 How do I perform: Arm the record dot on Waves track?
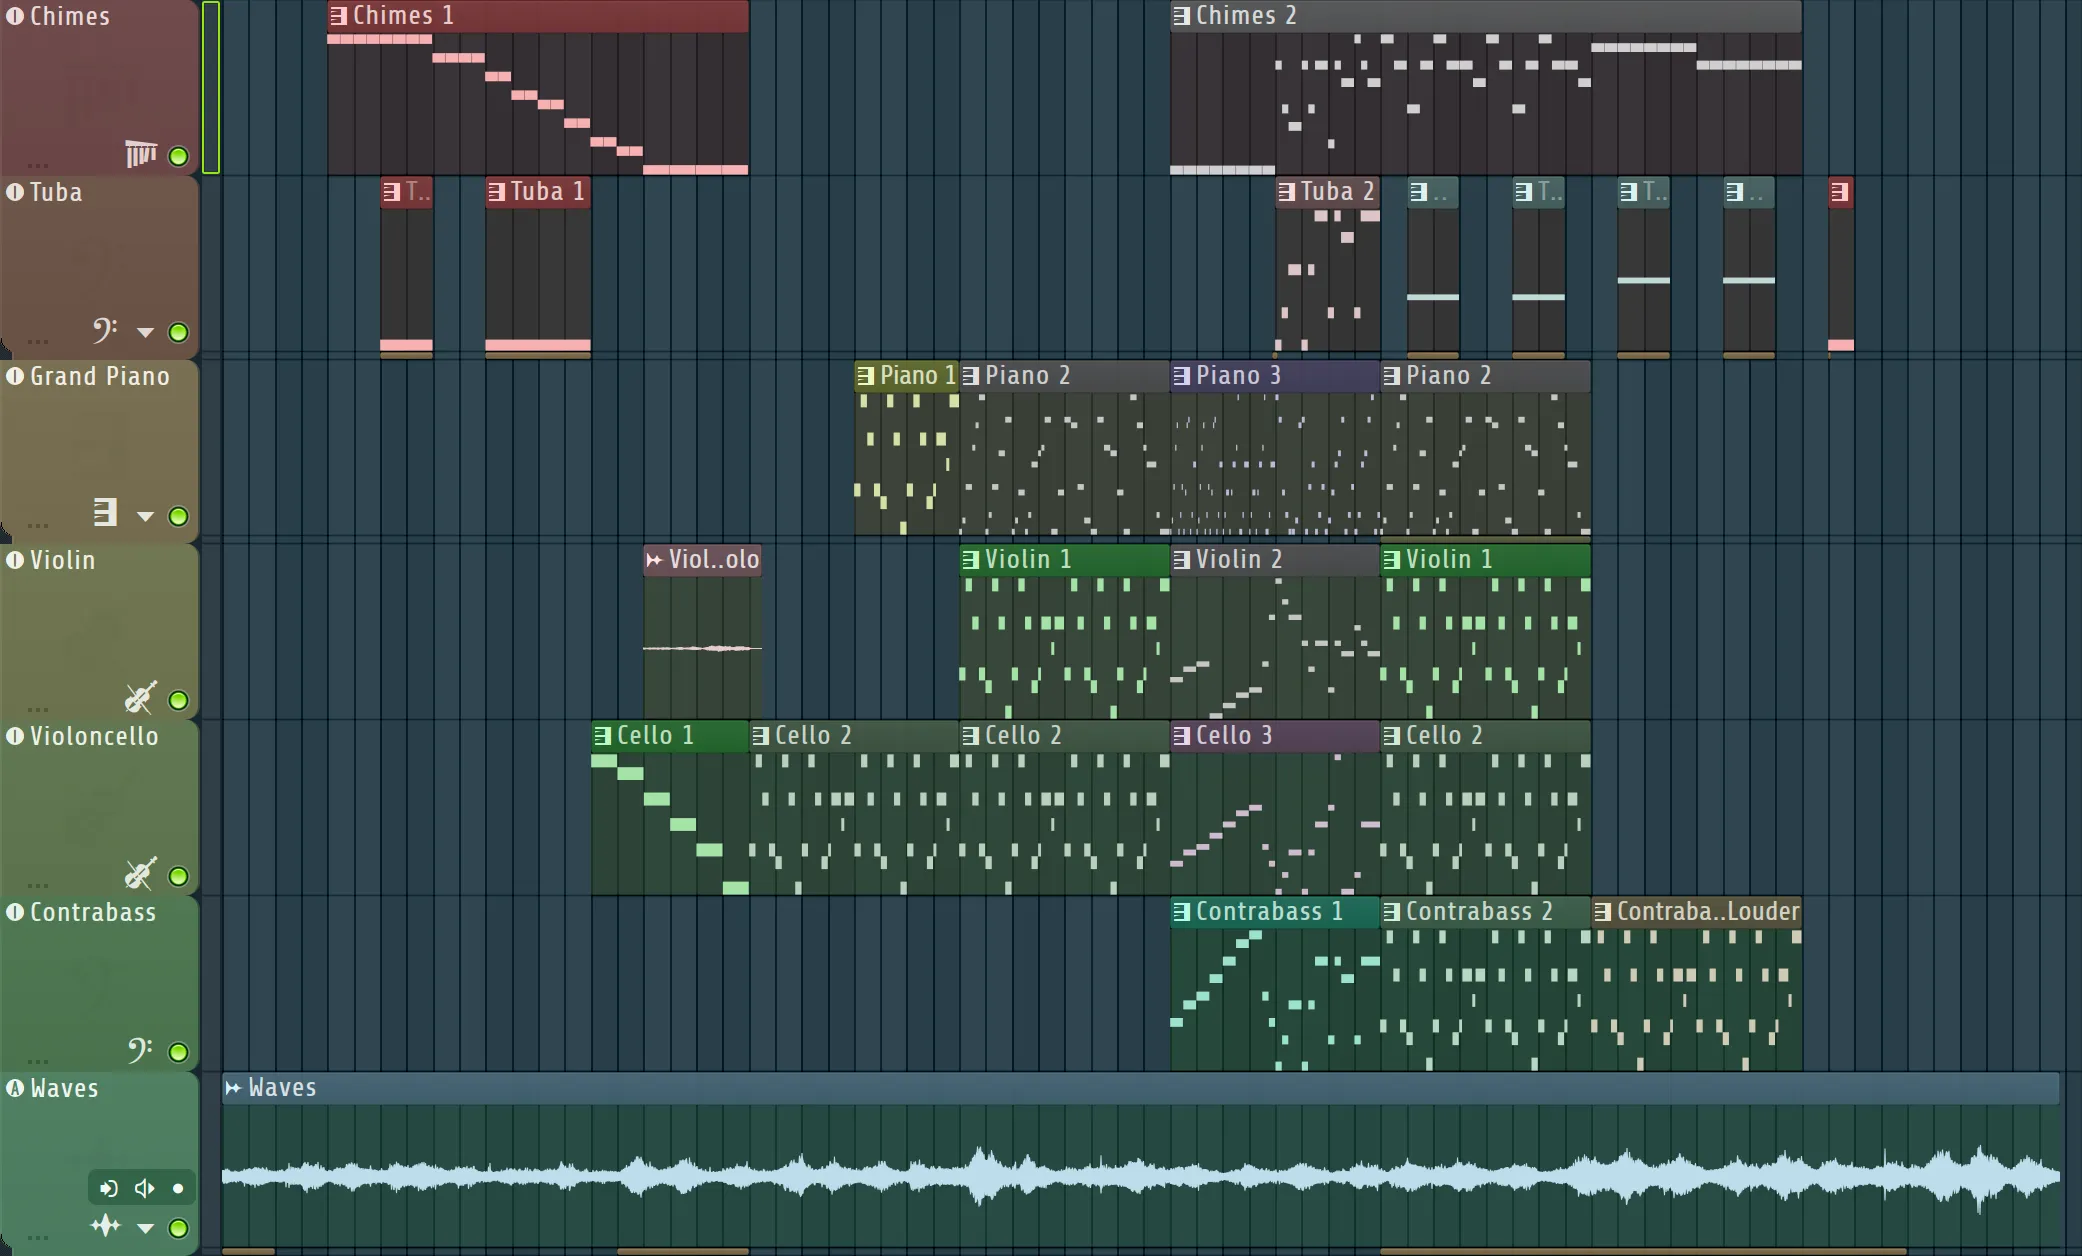(178, 1189)
